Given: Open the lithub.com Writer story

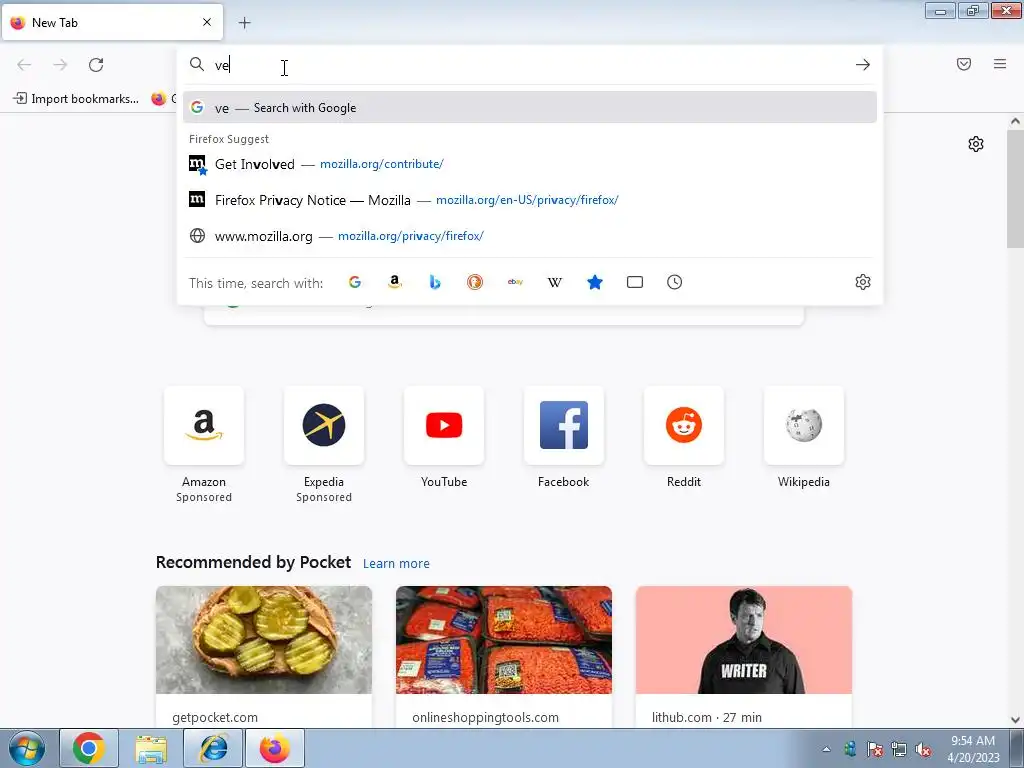Looking at the screenshot, I should [x=744, y=656].
